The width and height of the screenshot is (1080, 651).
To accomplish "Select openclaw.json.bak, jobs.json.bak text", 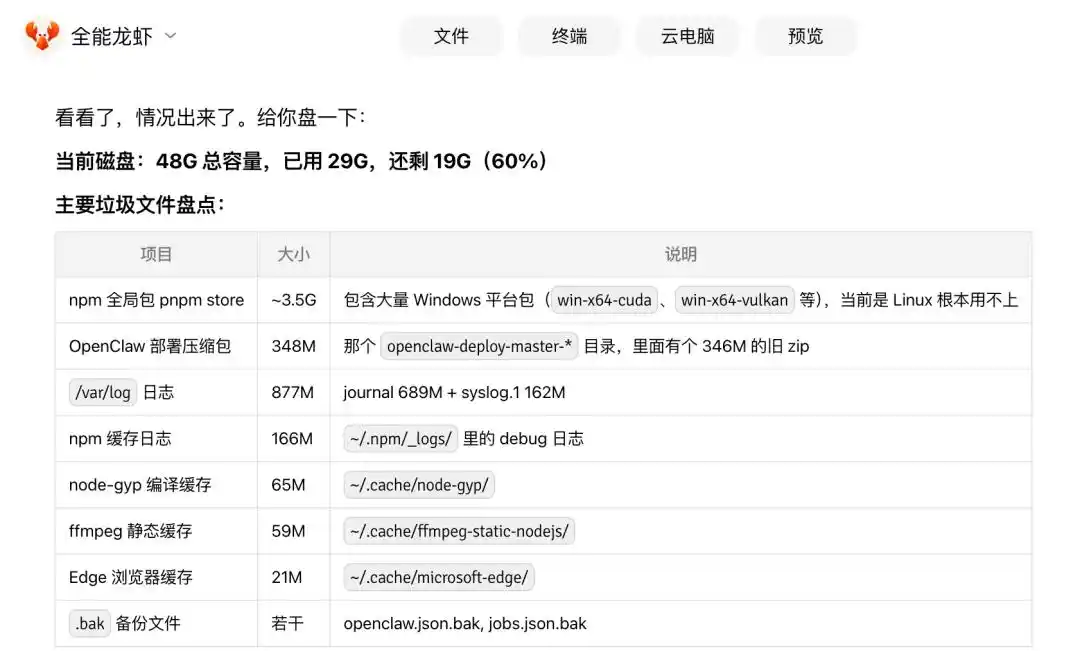I will (465, 623).
